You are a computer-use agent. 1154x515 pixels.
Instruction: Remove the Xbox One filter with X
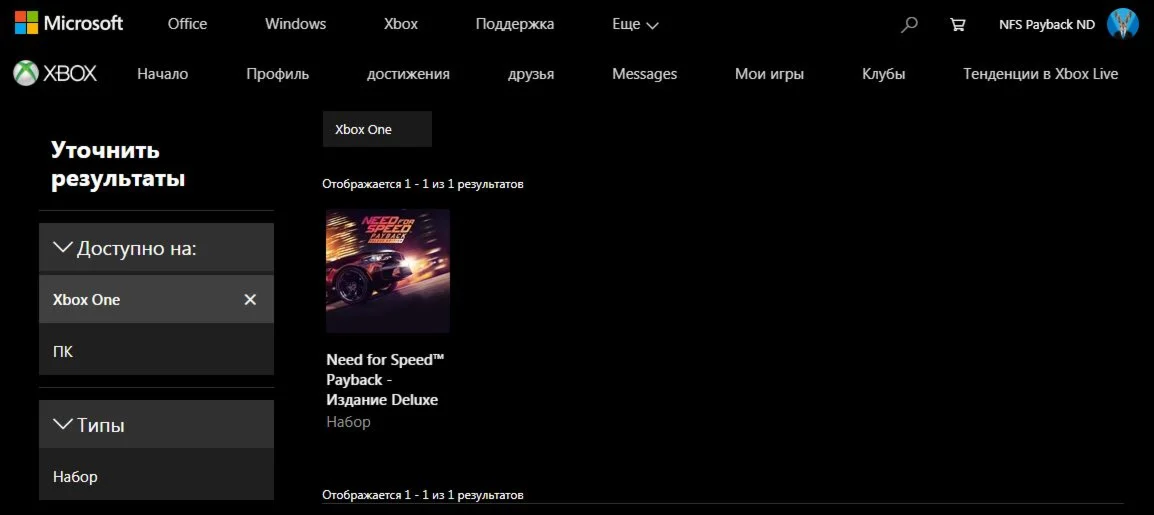pyautogui.click(x=250, y=299)
